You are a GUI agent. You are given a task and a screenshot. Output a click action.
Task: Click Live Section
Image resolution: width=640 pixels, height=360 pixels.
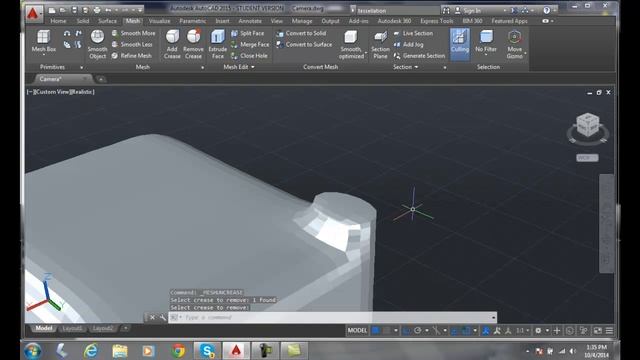(413, 33)
